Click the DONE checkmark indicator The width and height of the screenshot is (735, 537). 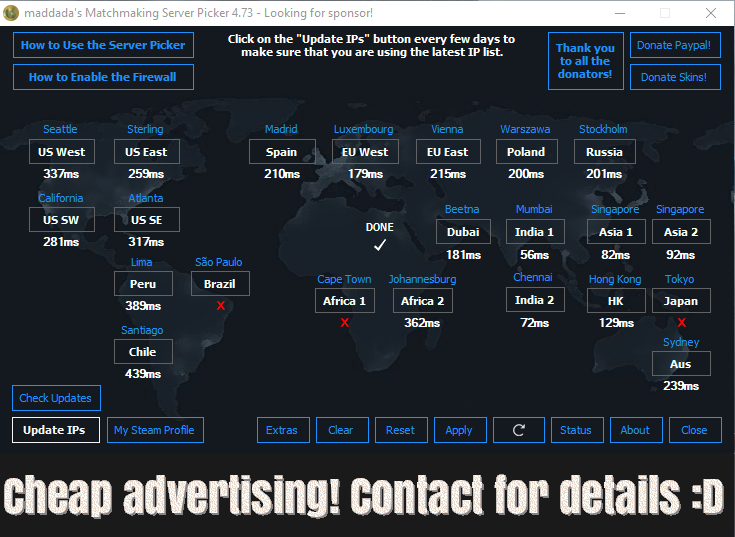(x=380, y=244)
